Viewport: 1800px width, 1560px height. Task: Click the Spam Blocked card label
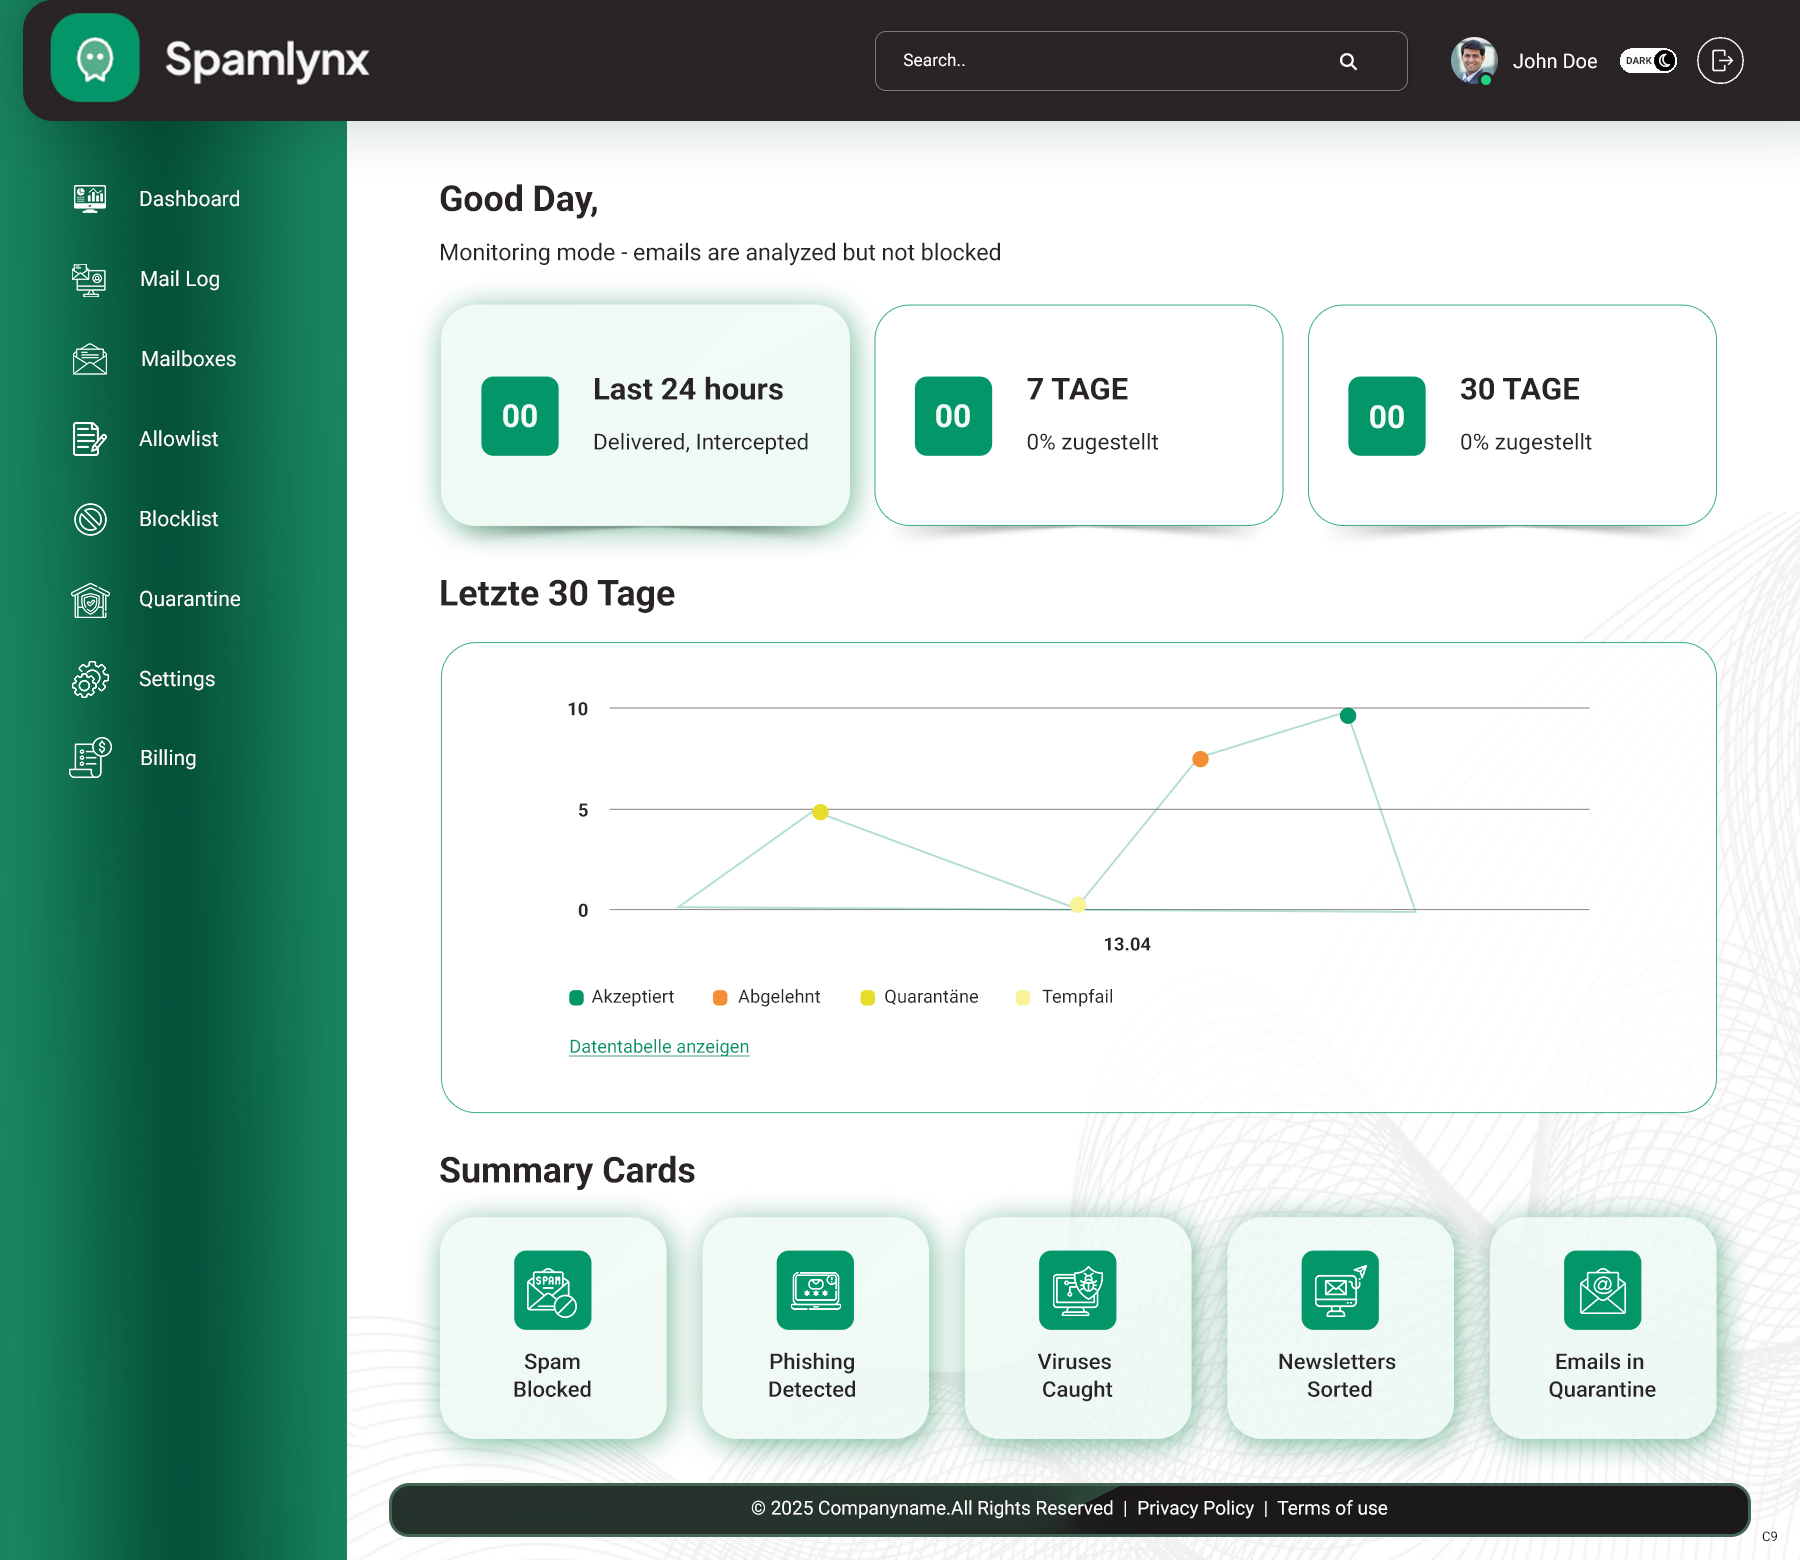552,1375
